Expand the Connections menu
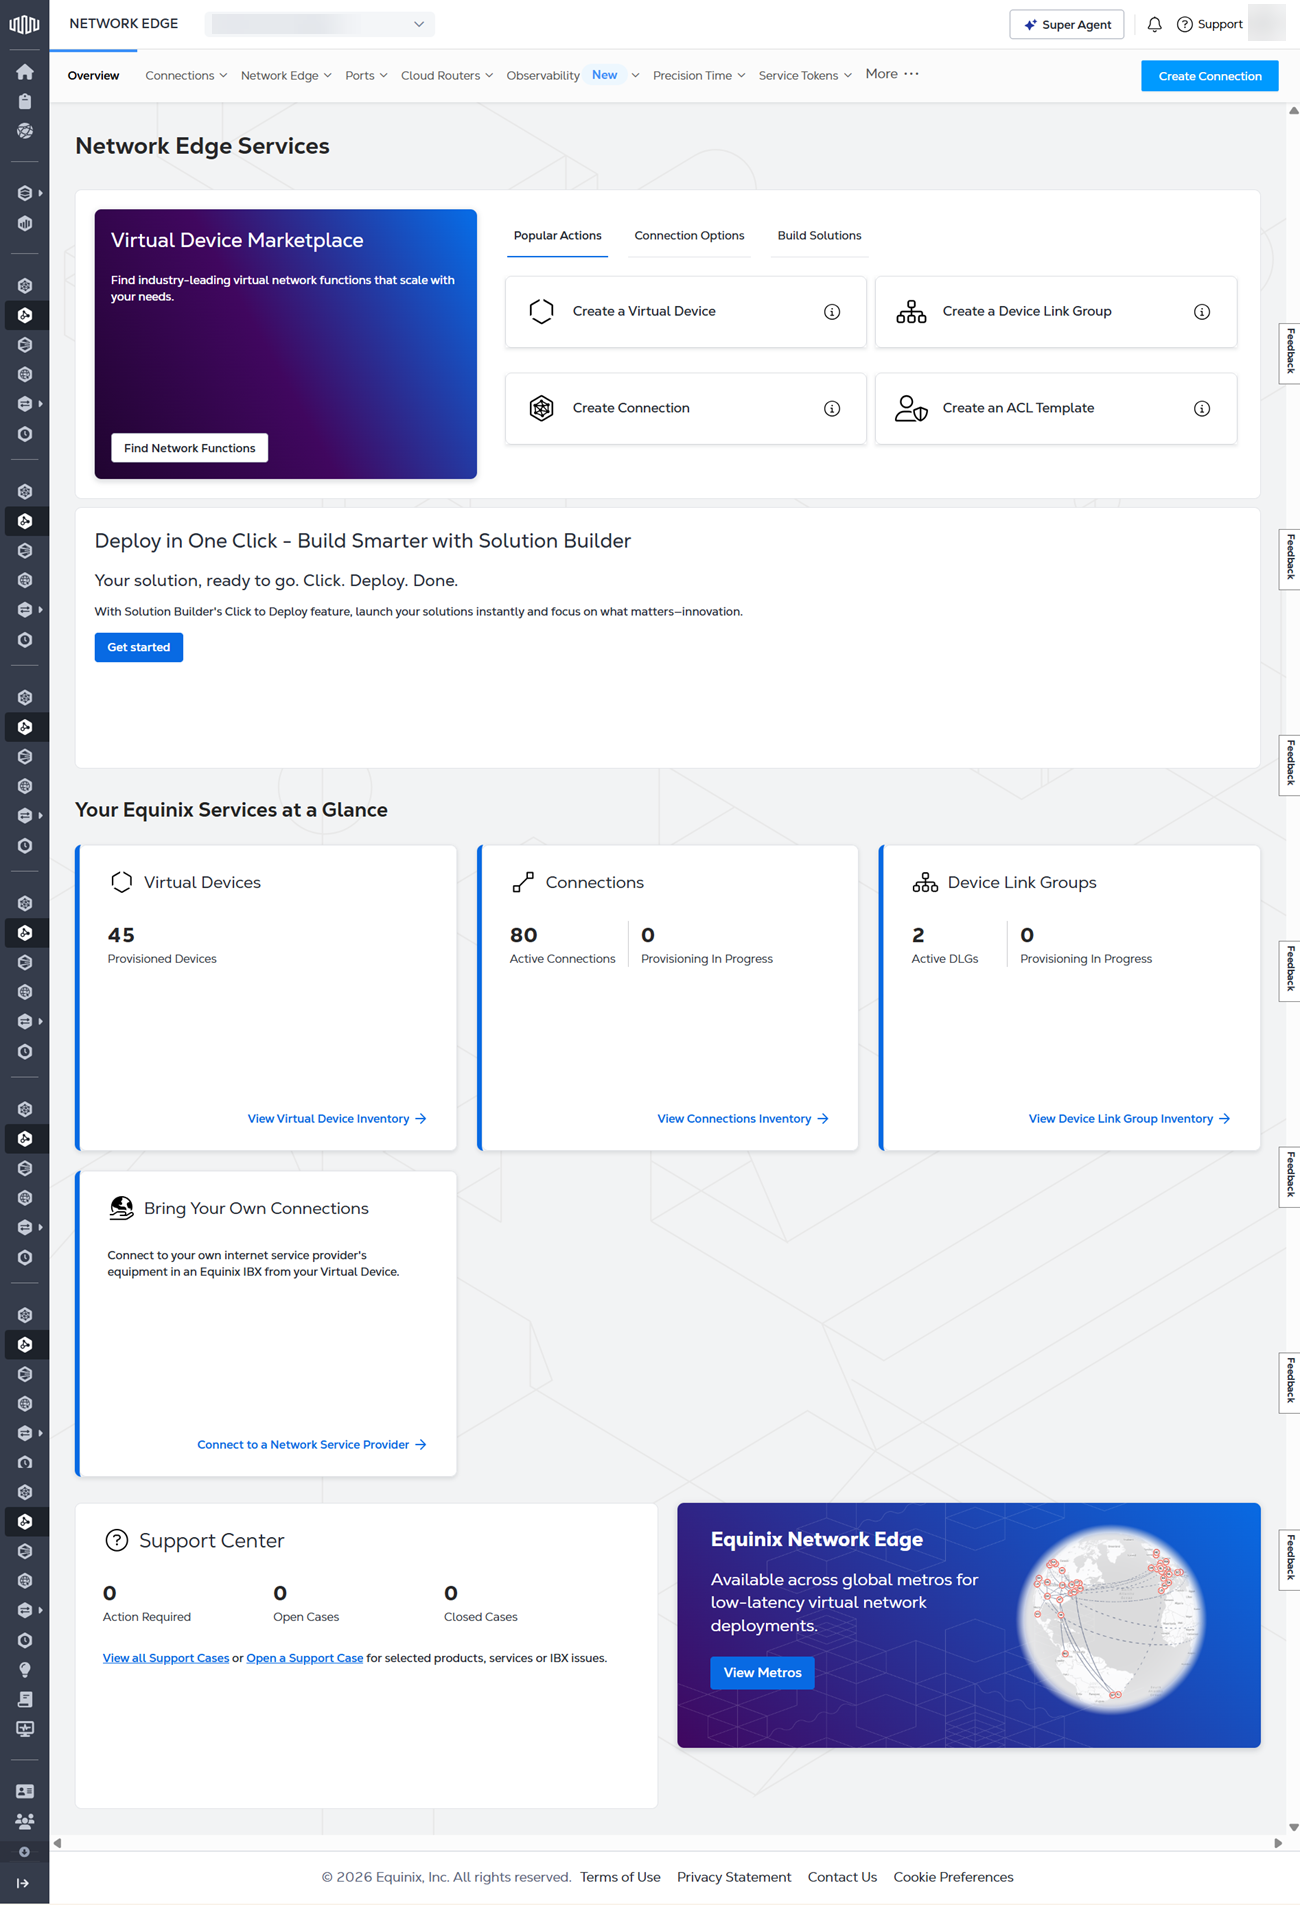1300x1905 pixels. pos(186,75)
